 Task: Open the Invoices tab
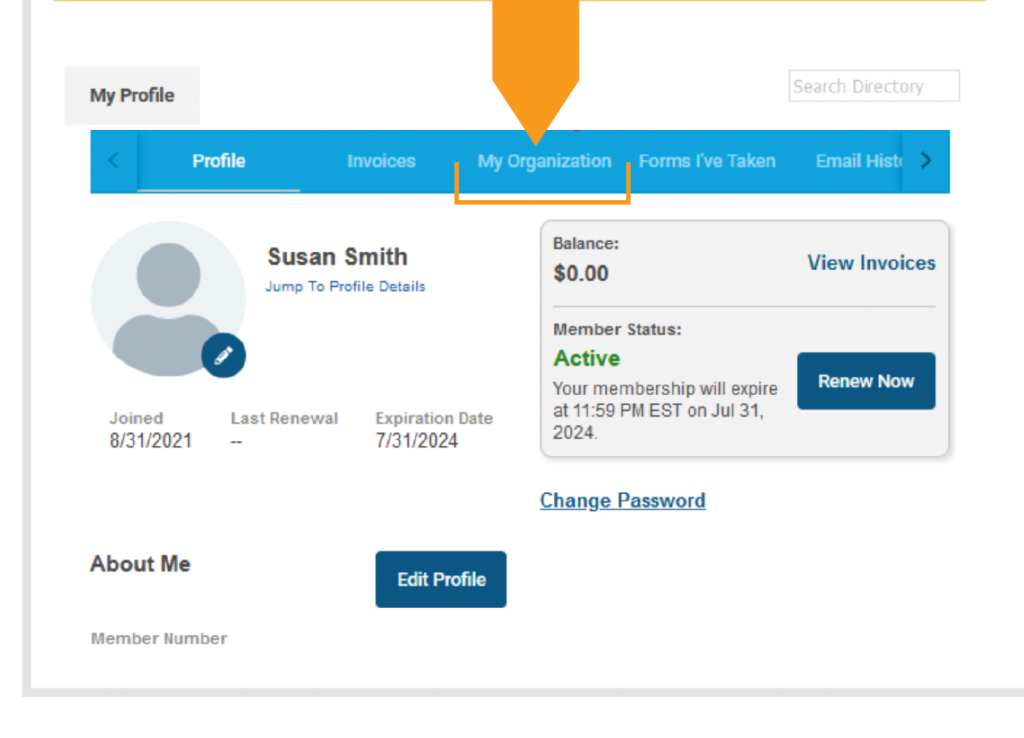click(x=381, y=161)
